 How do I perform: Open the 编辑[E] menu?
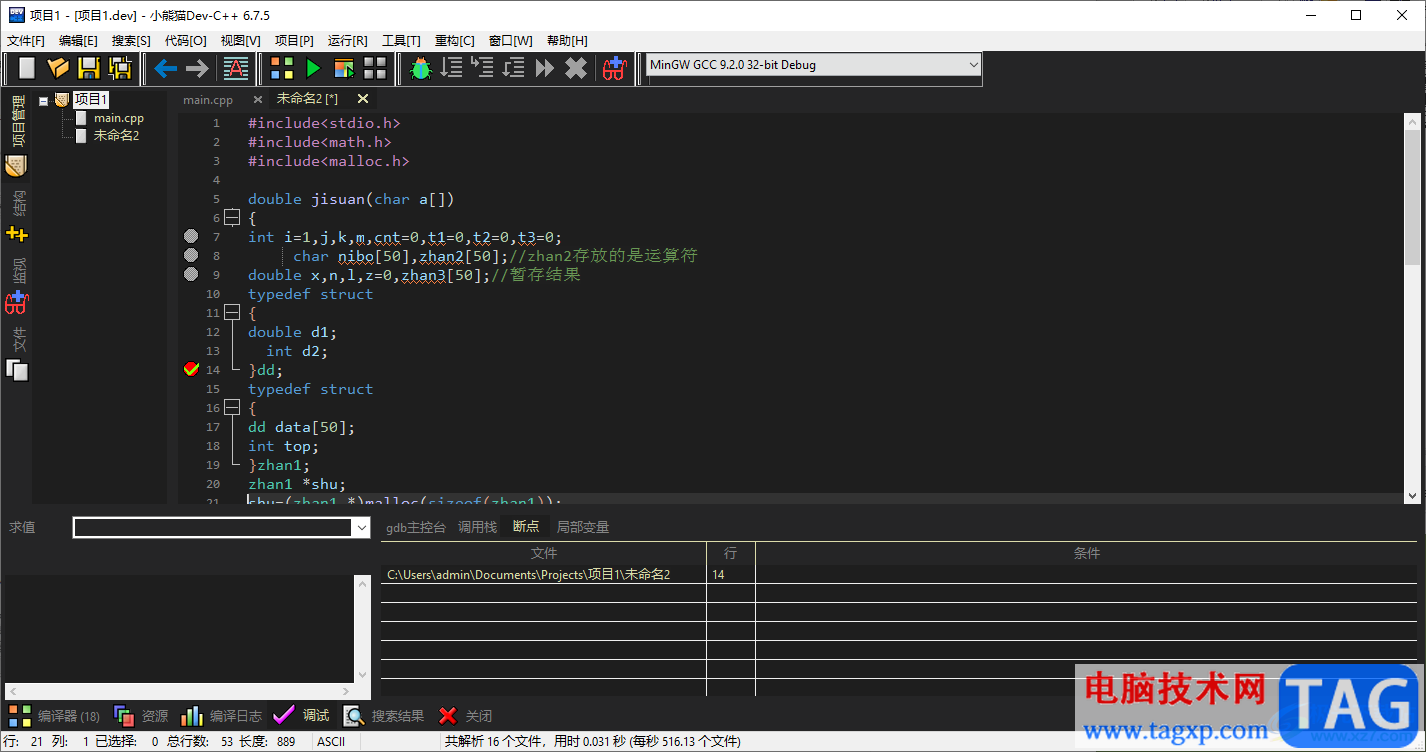click(78, 40)
